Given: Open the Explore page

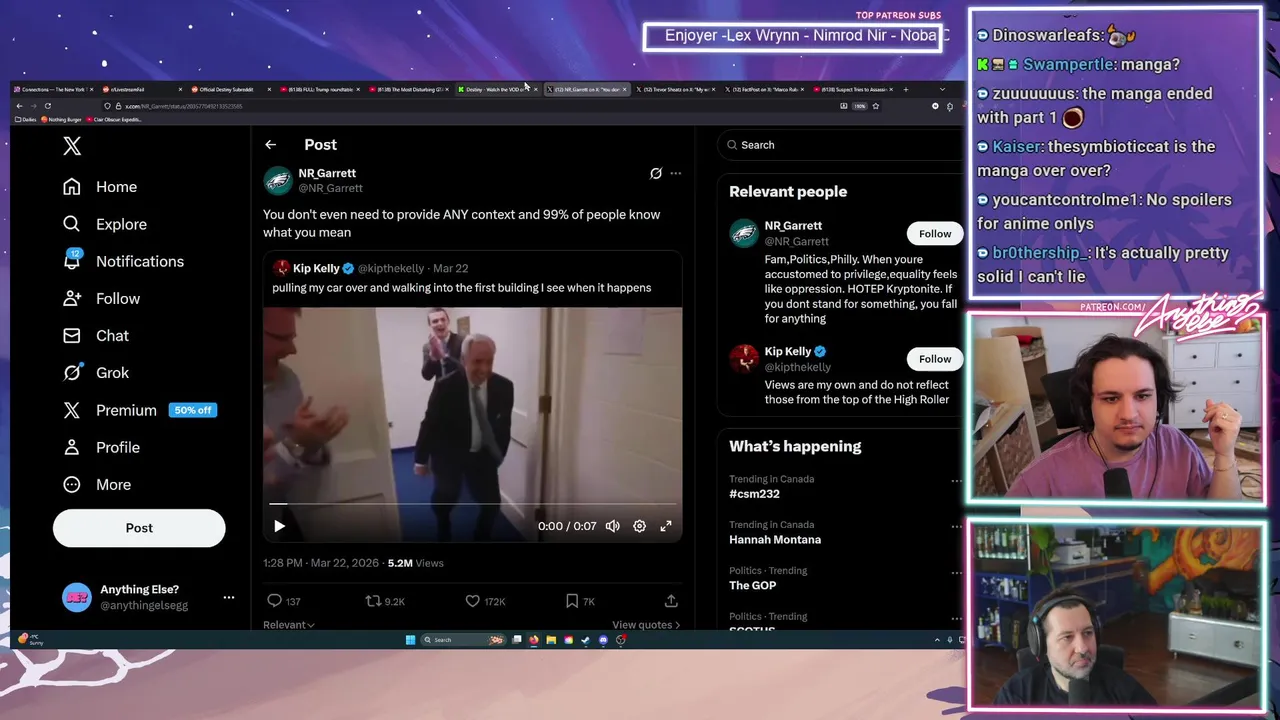Looking at the screenshot, I should point(105,224).
